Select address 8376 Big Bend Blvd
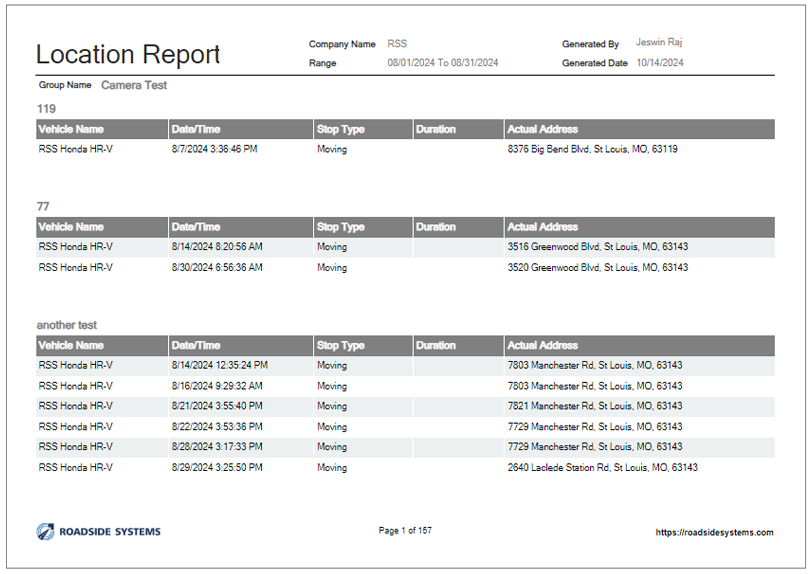The height and width of the screenshot is (574, 812). click(592, 149)
